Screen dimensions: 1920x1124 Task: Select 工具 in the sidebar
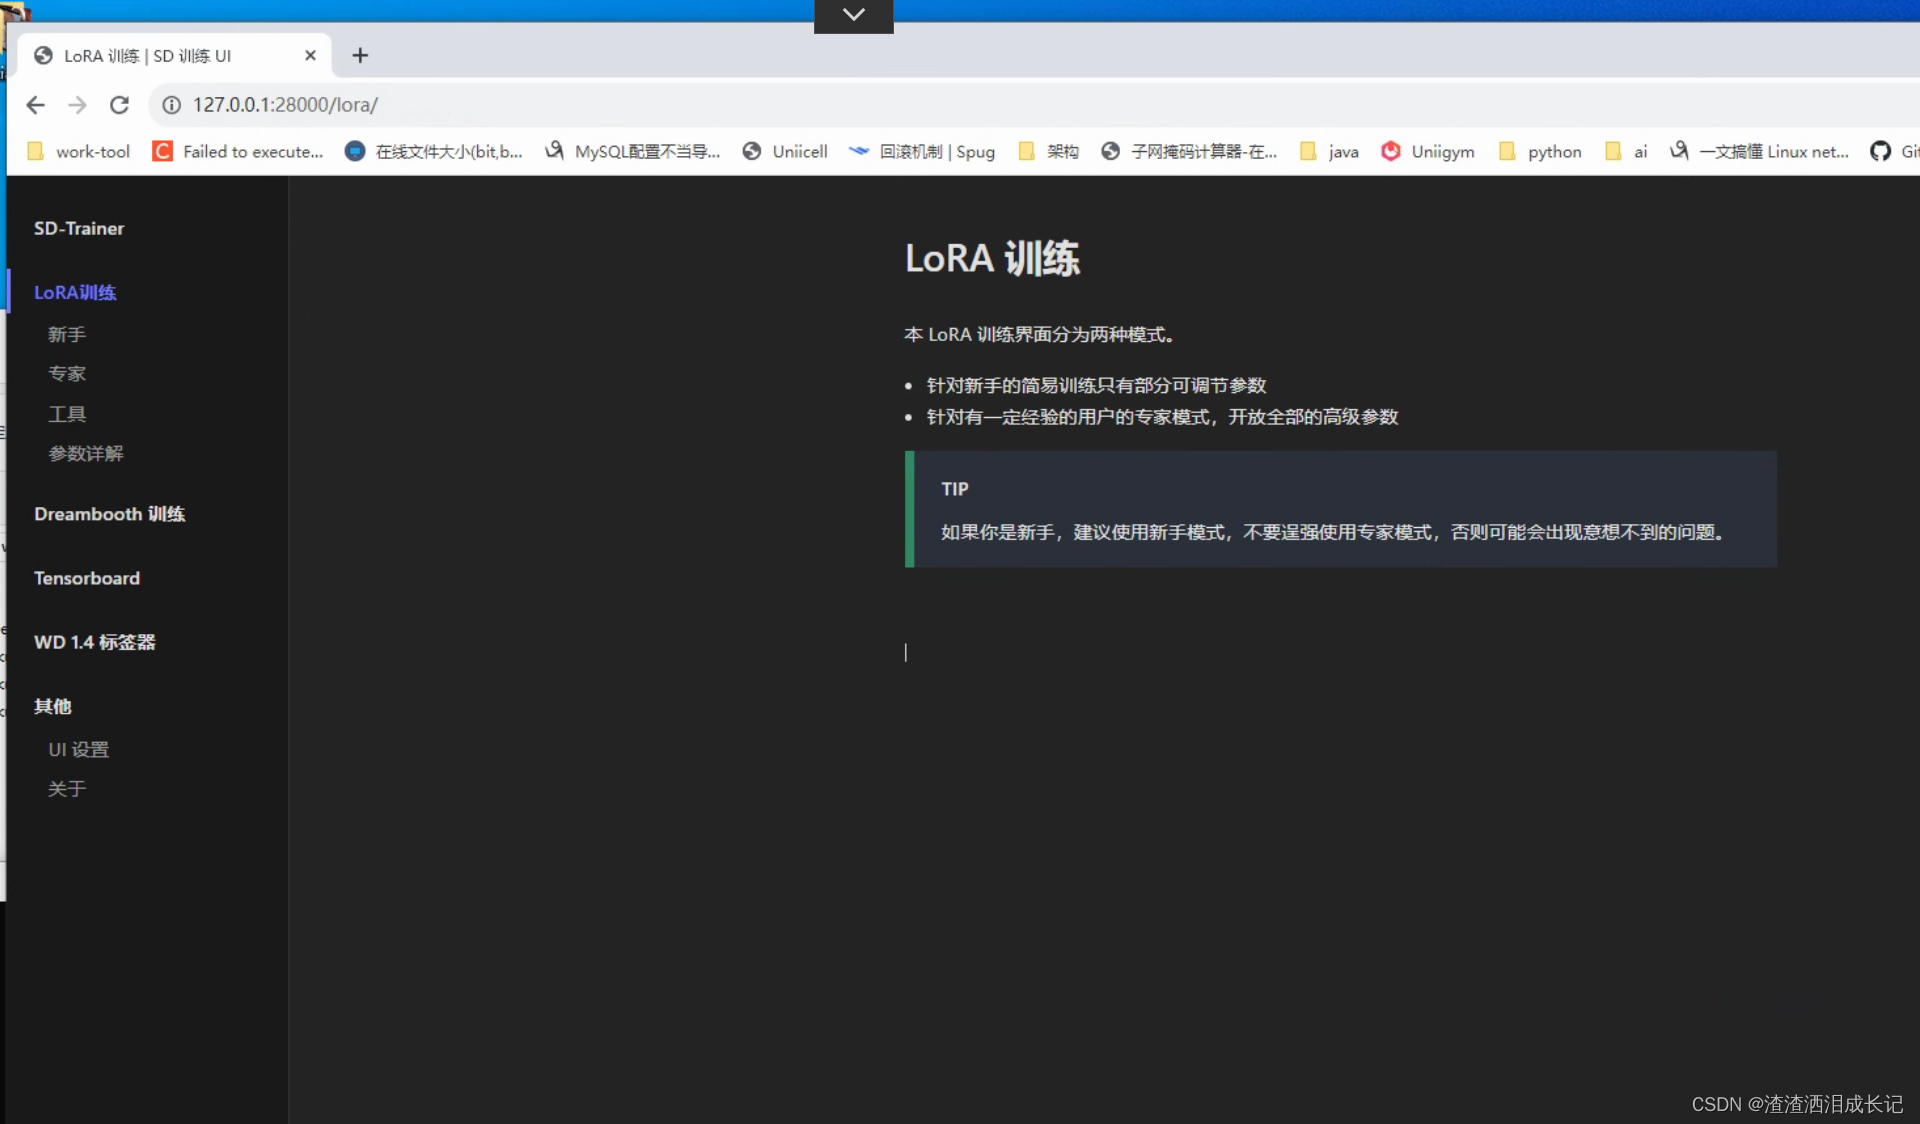pos(67,414)
